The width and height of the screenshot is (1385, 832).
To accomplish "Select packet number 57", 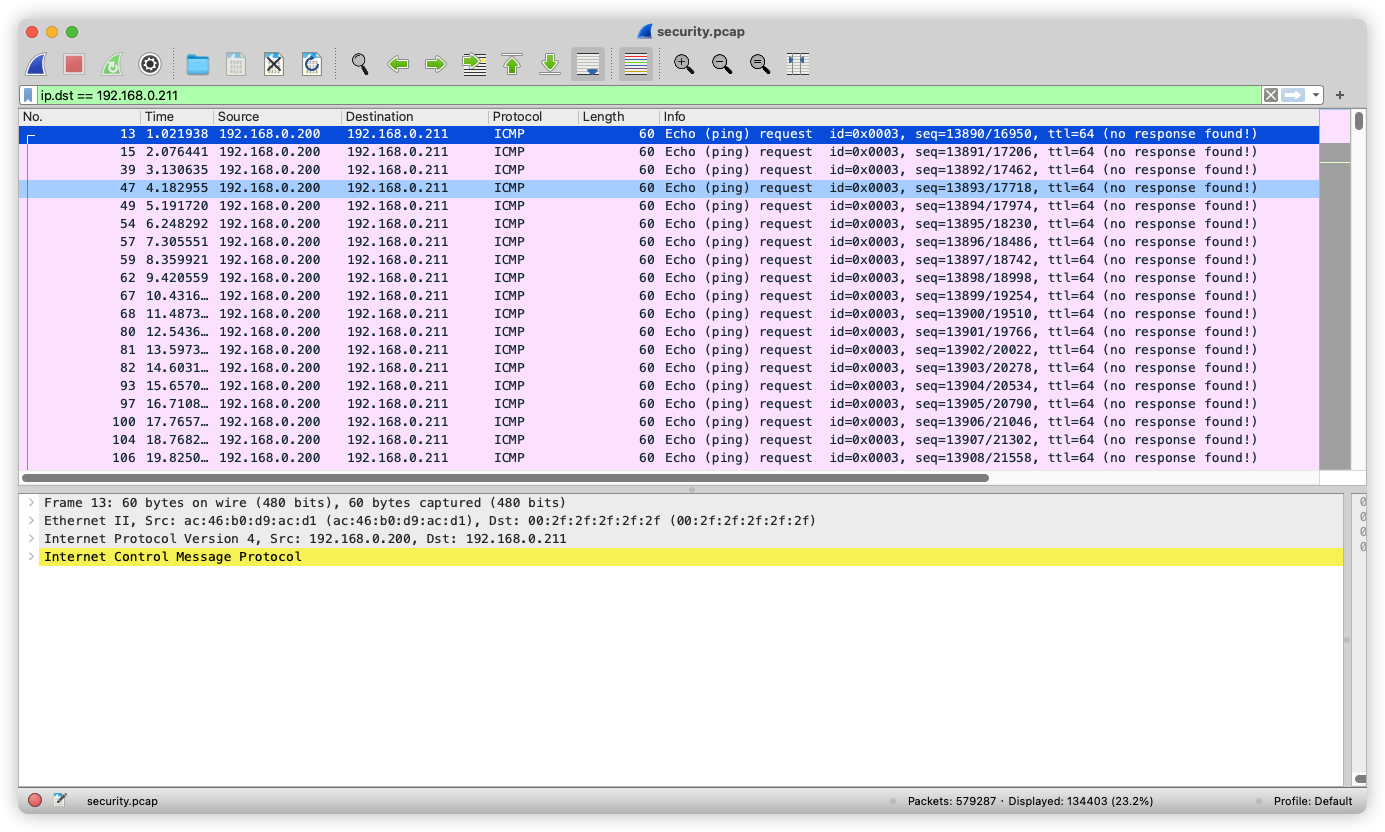I will pyautogui.click(x=669, y=242).
